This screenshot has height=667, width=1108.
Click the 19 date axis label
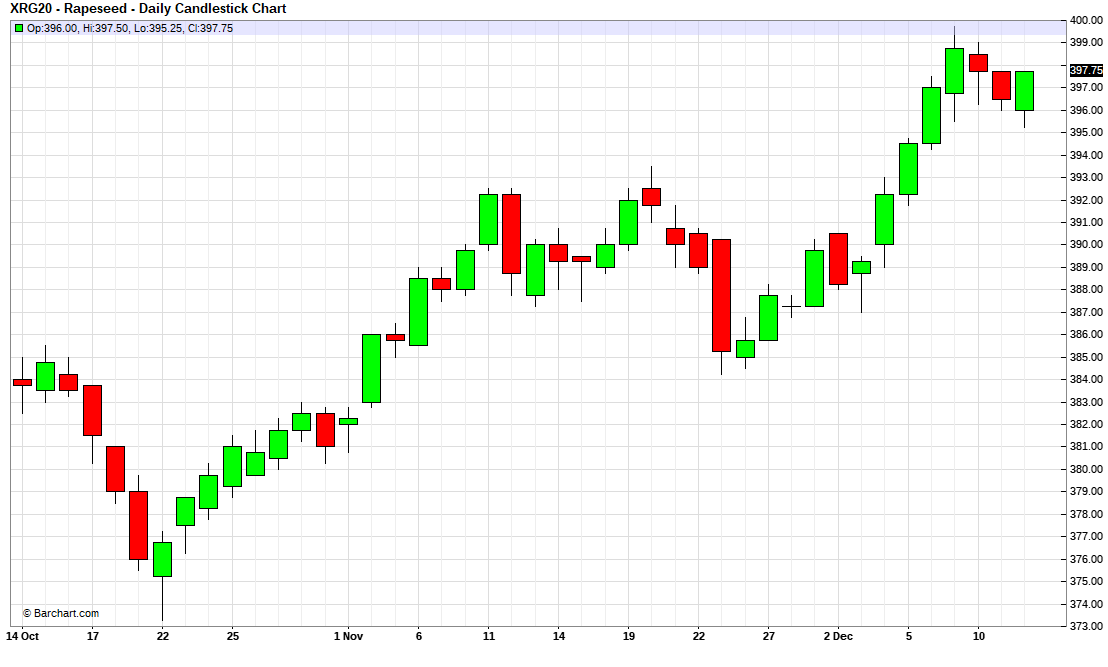click(x=628, y=636)
